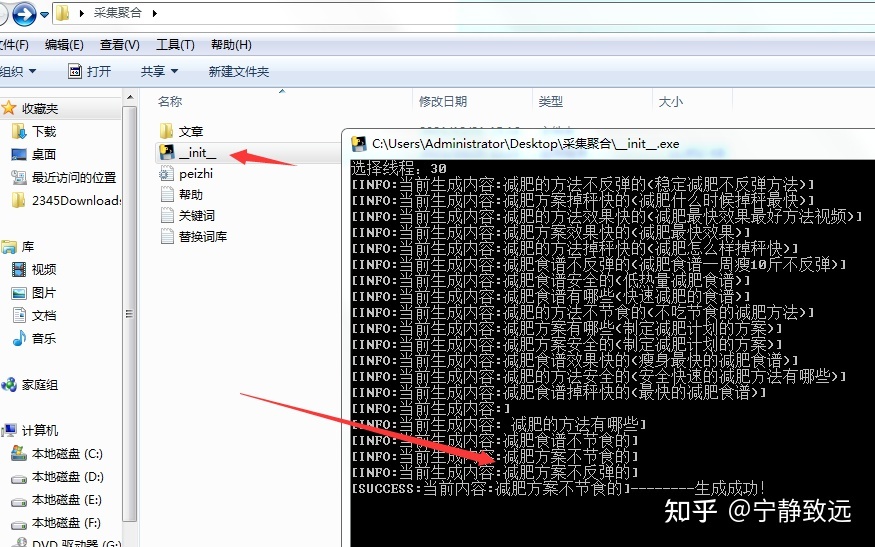The width and height of the screenshot is (875, 547).
Task: Open 本地磁盘 (D:) drive
Action: pos(57,477)
